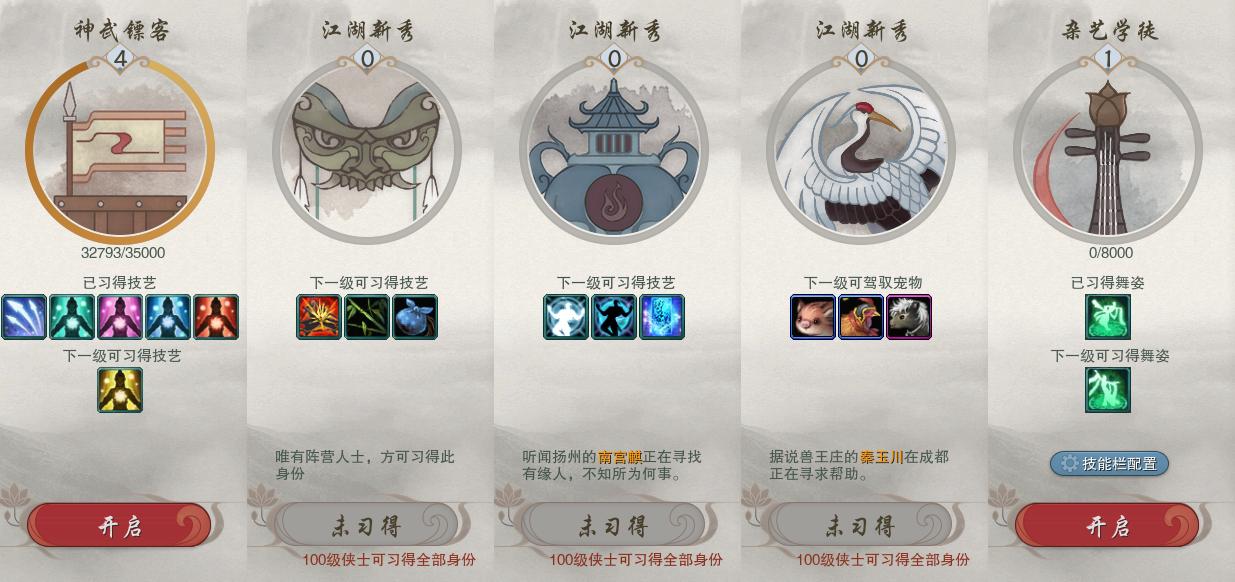Image resolution: width=1235 pixels, height=582 pixels.
Task: Select the rooster pet icon
Action: point(861,317)
